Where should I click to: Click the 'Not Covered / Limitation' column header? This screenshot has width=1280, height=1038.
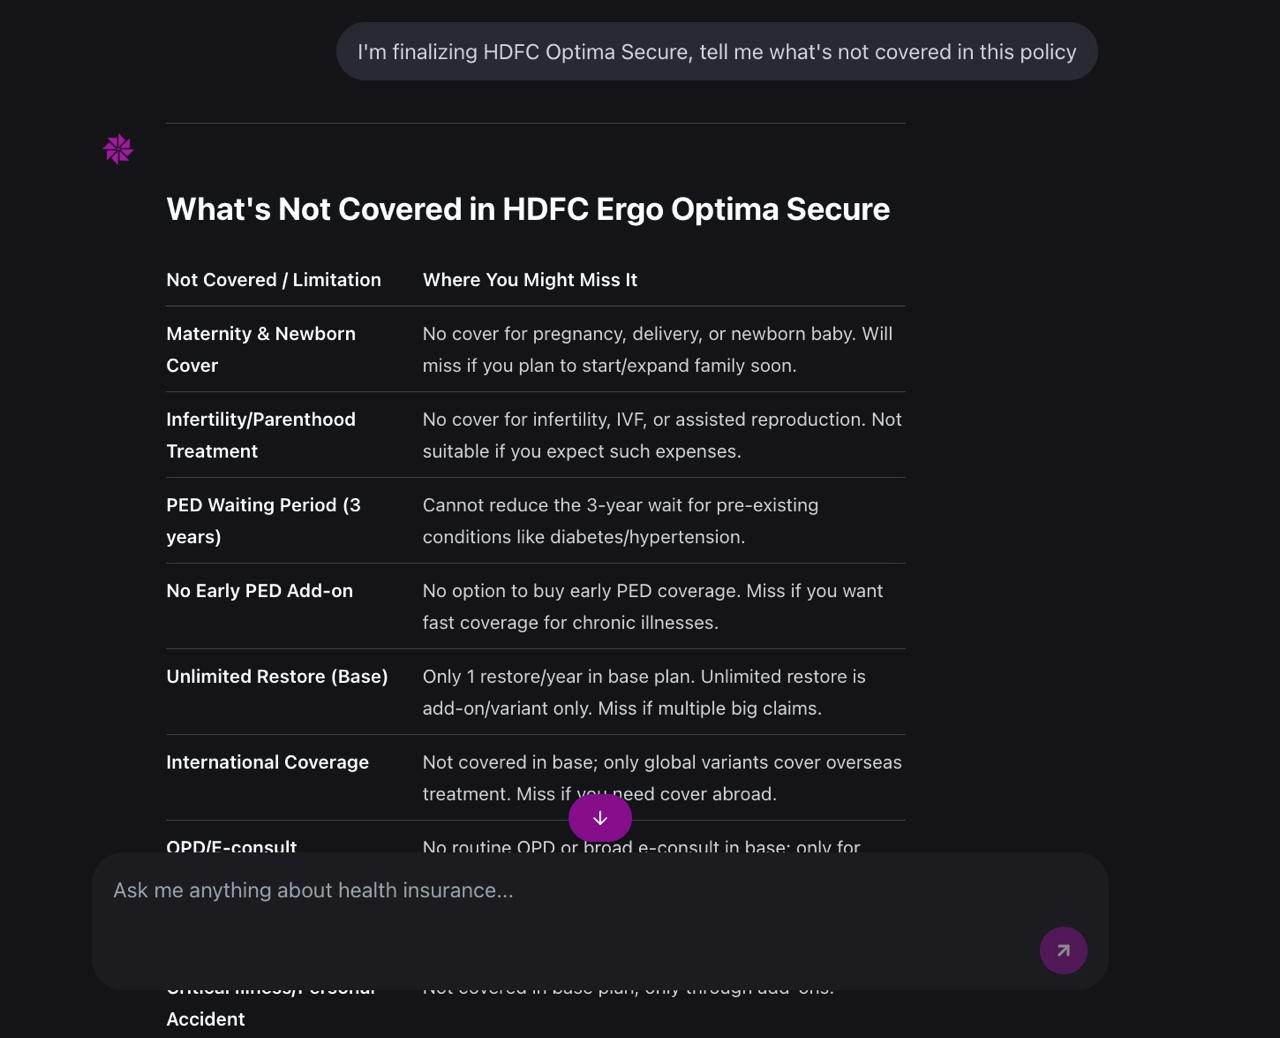click(274, 280)
